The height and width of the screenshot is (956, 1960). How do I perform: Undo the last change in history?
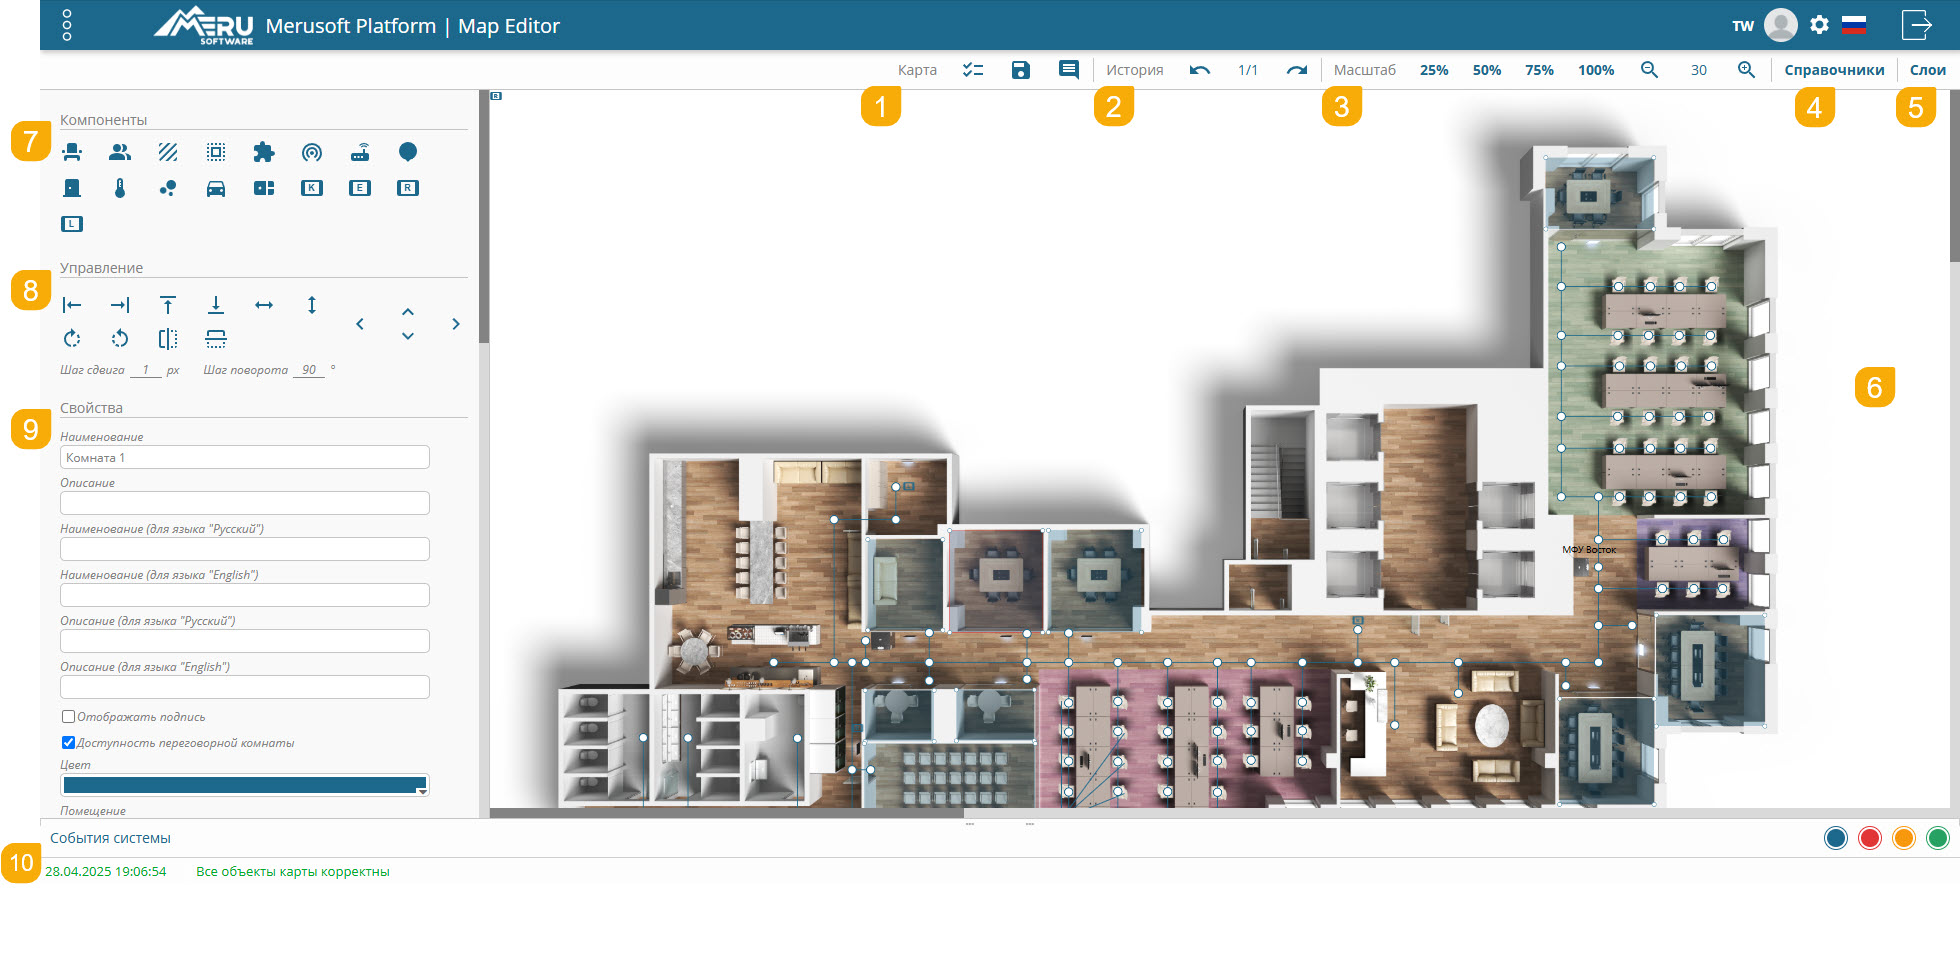point(1200,70)
